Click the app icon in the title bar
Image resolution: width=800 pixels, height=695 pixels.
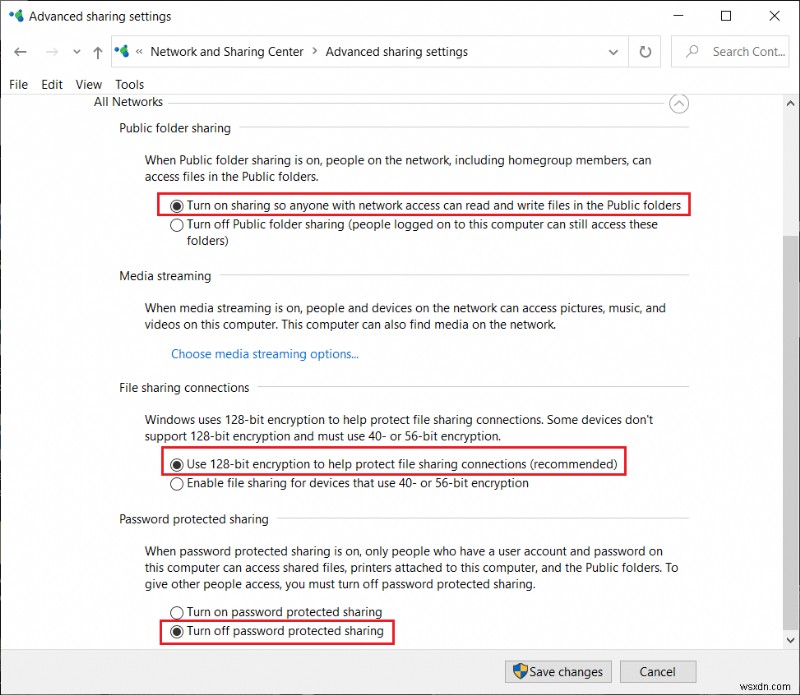(17, 15)
